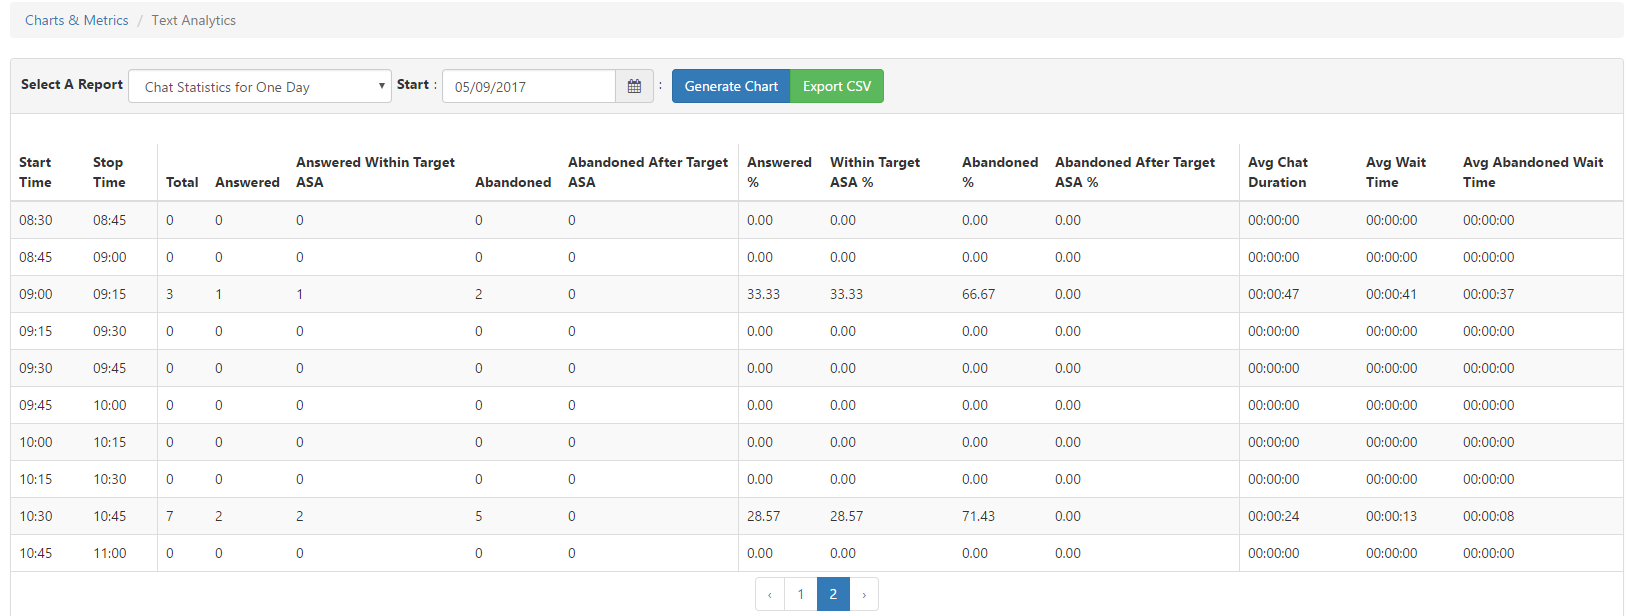Click the Start Time column header
This screenshot has width=1635, height=616.
point(35,172)
